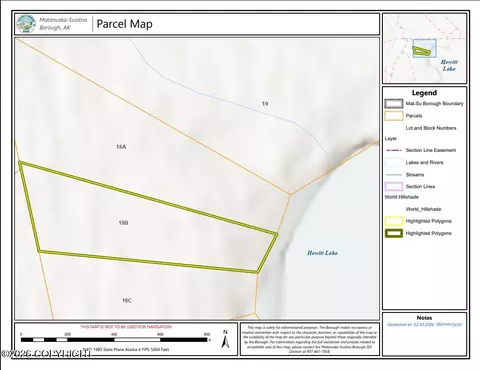Click the light yellow Highlighted Polygons swatch
Screen dimensions: 480x370
[x=394, y=221]
